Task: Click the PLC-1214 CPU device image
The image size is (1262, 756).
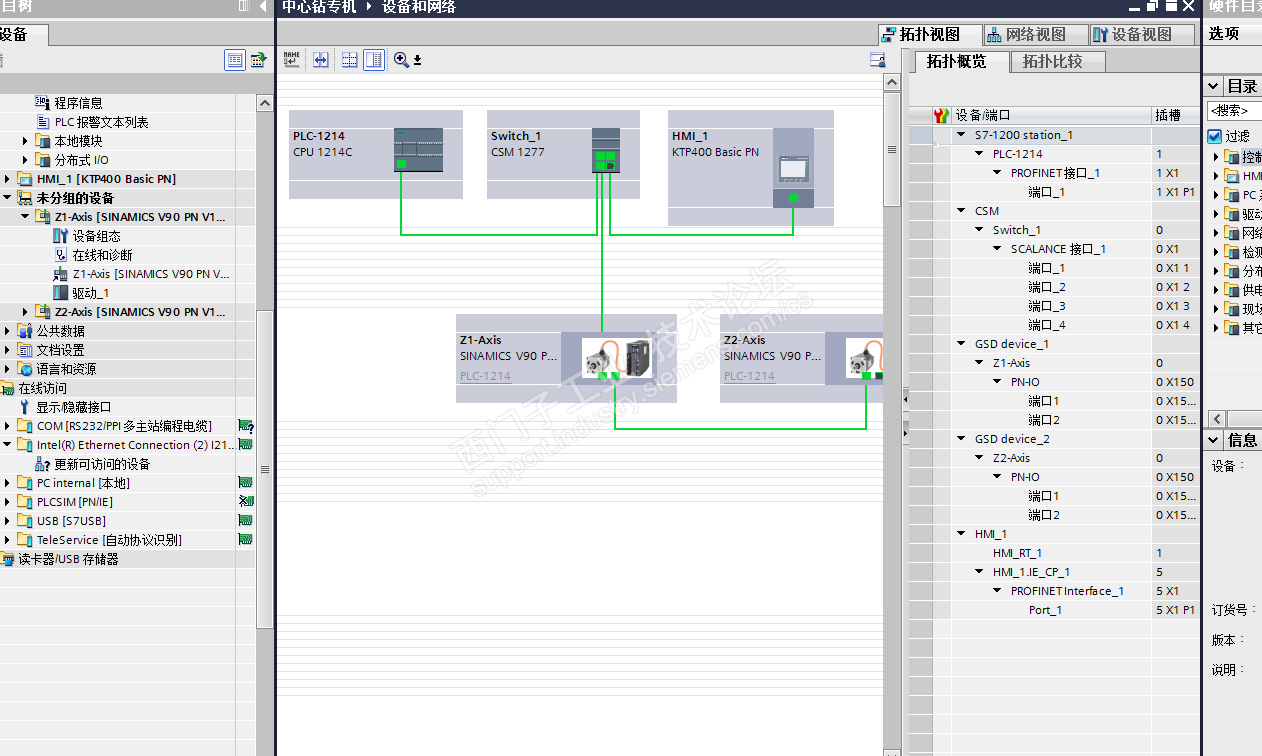Action: click(x=418, y=150)
